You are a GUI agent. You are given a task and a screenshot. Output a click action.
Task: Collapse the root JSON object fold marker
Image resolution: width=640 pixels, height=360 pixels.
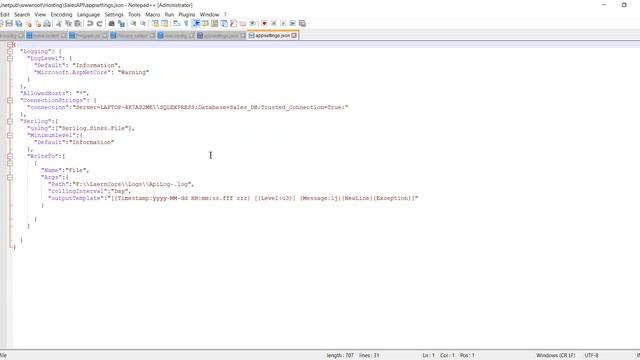coord(10,44)
